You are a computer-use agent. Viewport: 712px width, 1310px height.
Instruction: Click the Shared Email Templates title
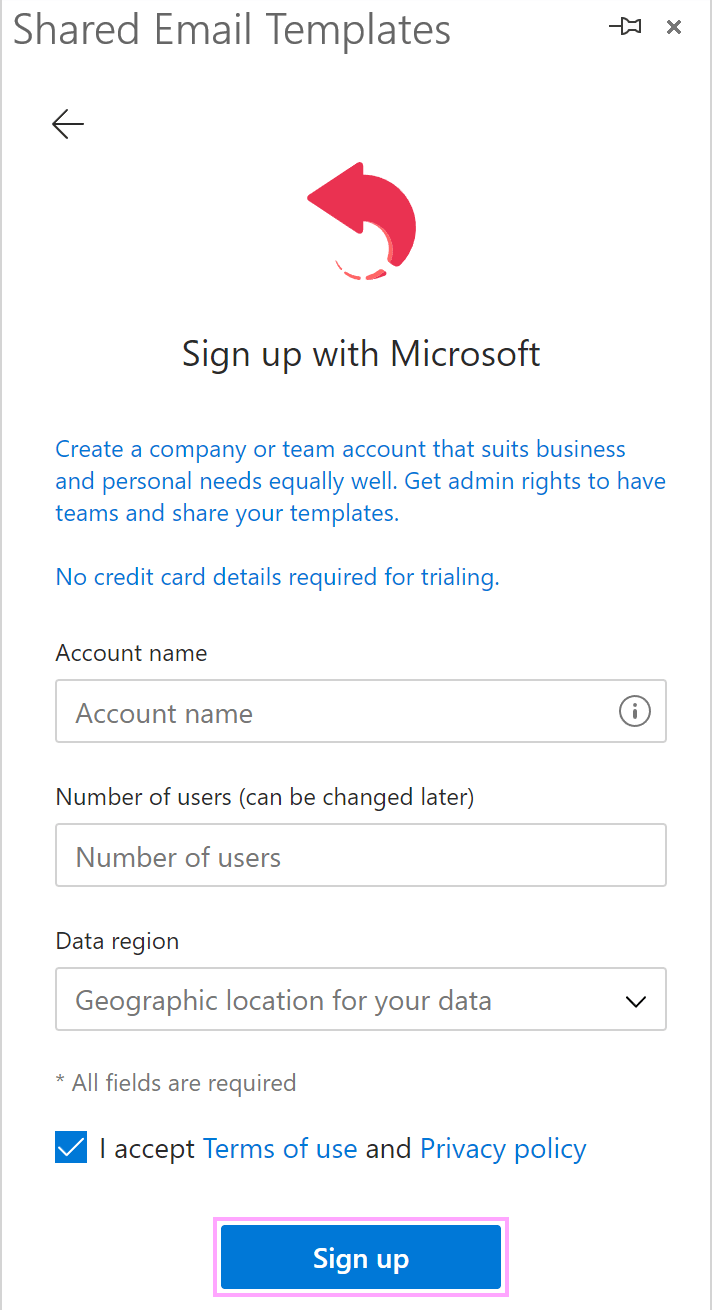(x=232, y=30)
